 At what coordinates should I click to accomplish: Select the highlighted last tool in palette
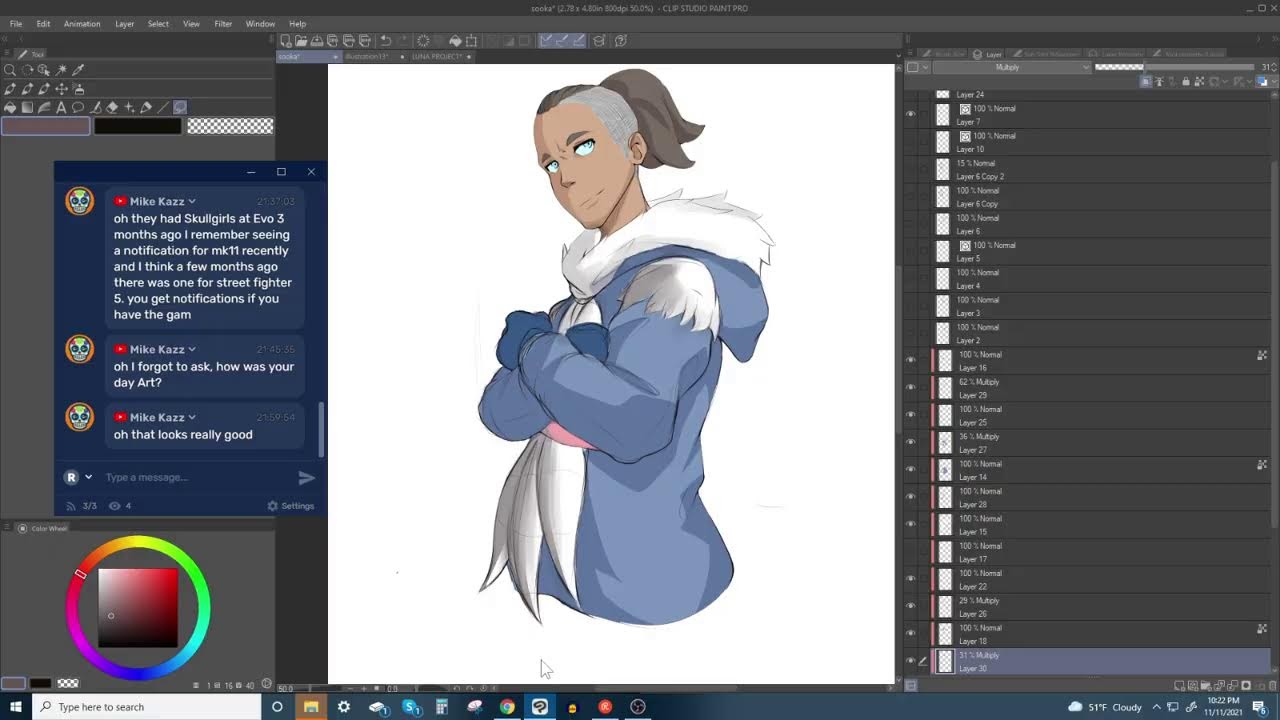(180, 107)
